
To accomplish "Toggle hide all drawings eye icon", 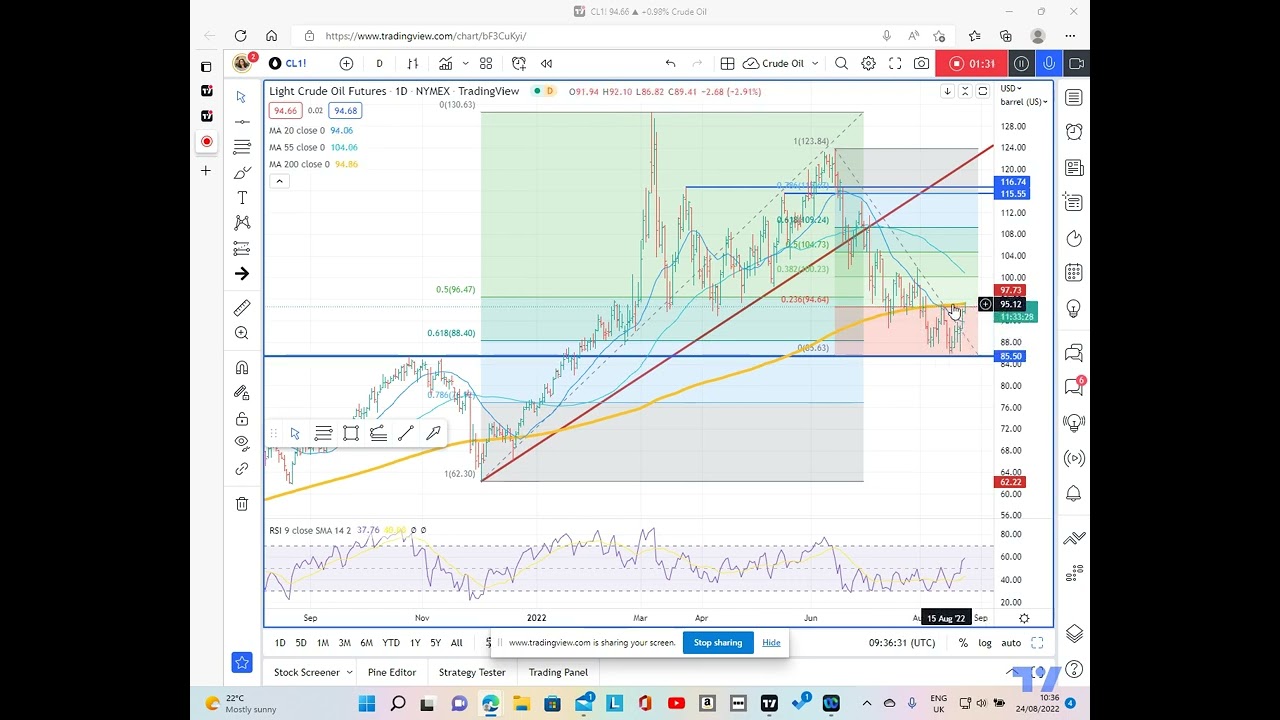I will tap(241, 442).
